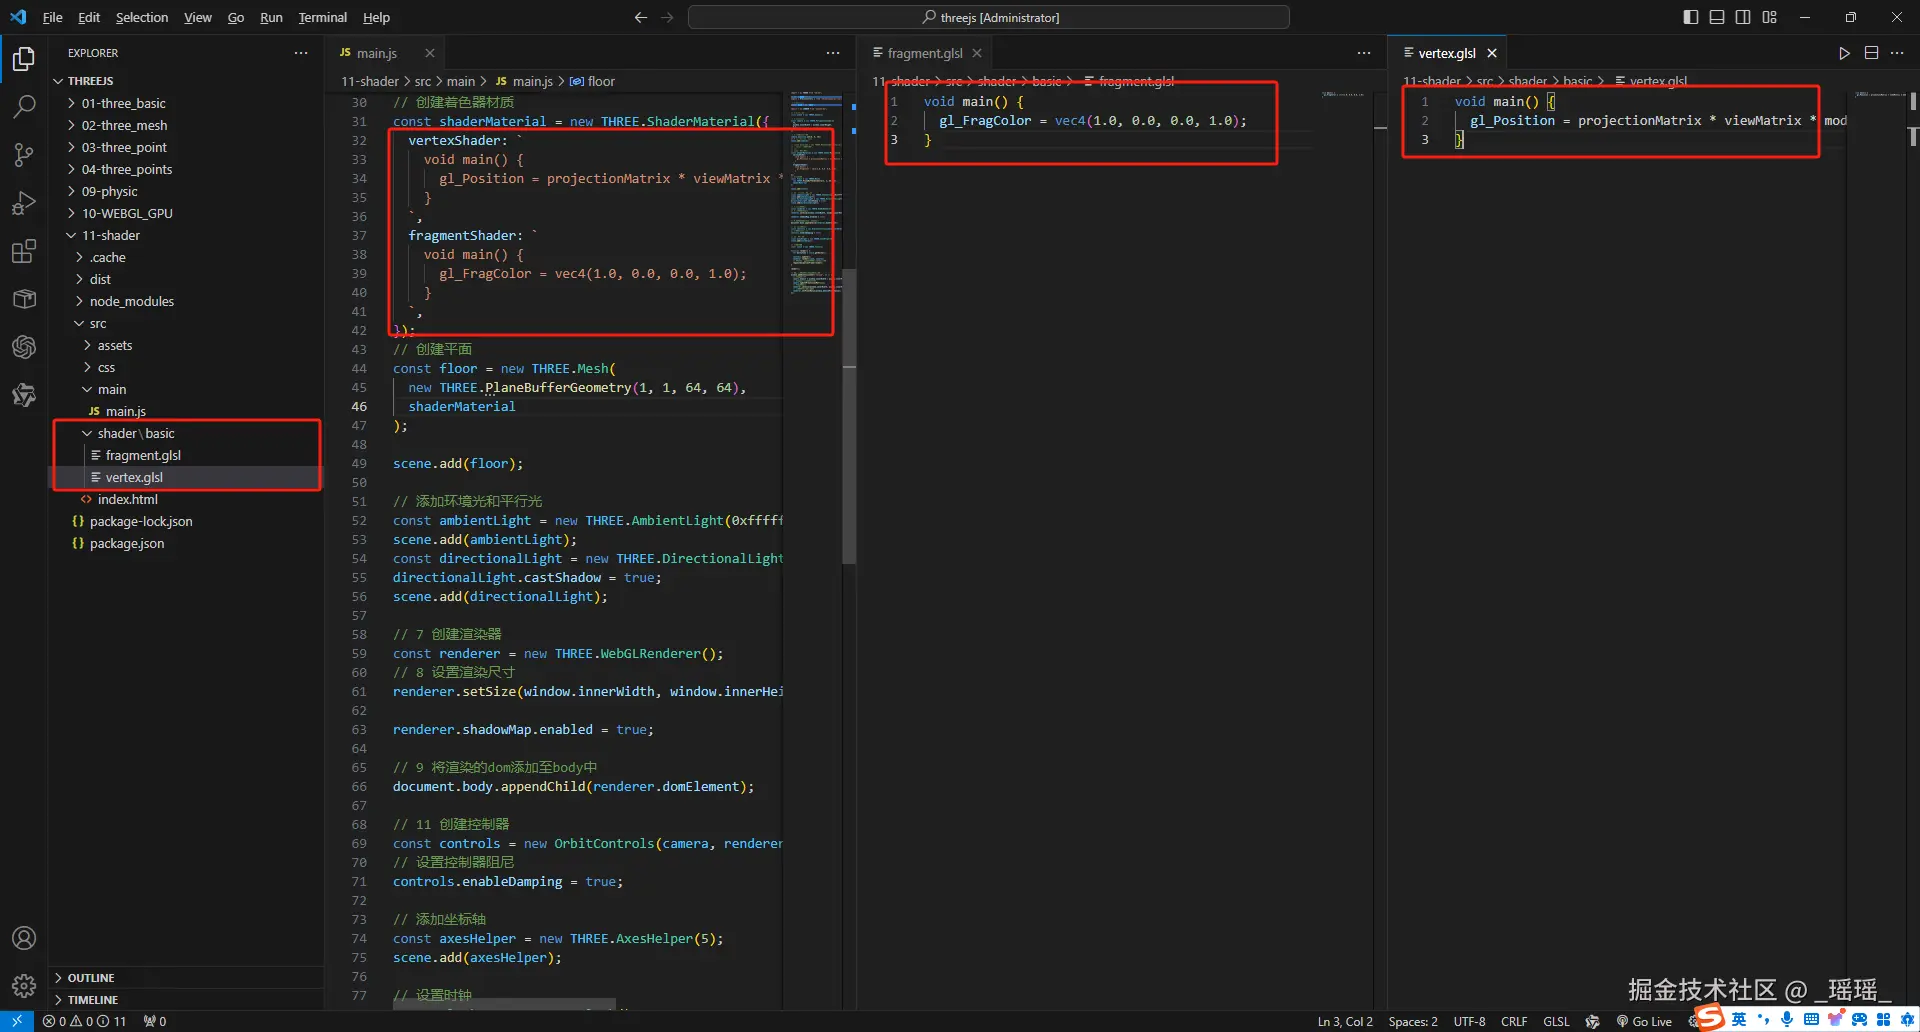Switch to the main.js tab
Screen dimensions: 1920x1032
pyautogui.click(x=376, y=53)
